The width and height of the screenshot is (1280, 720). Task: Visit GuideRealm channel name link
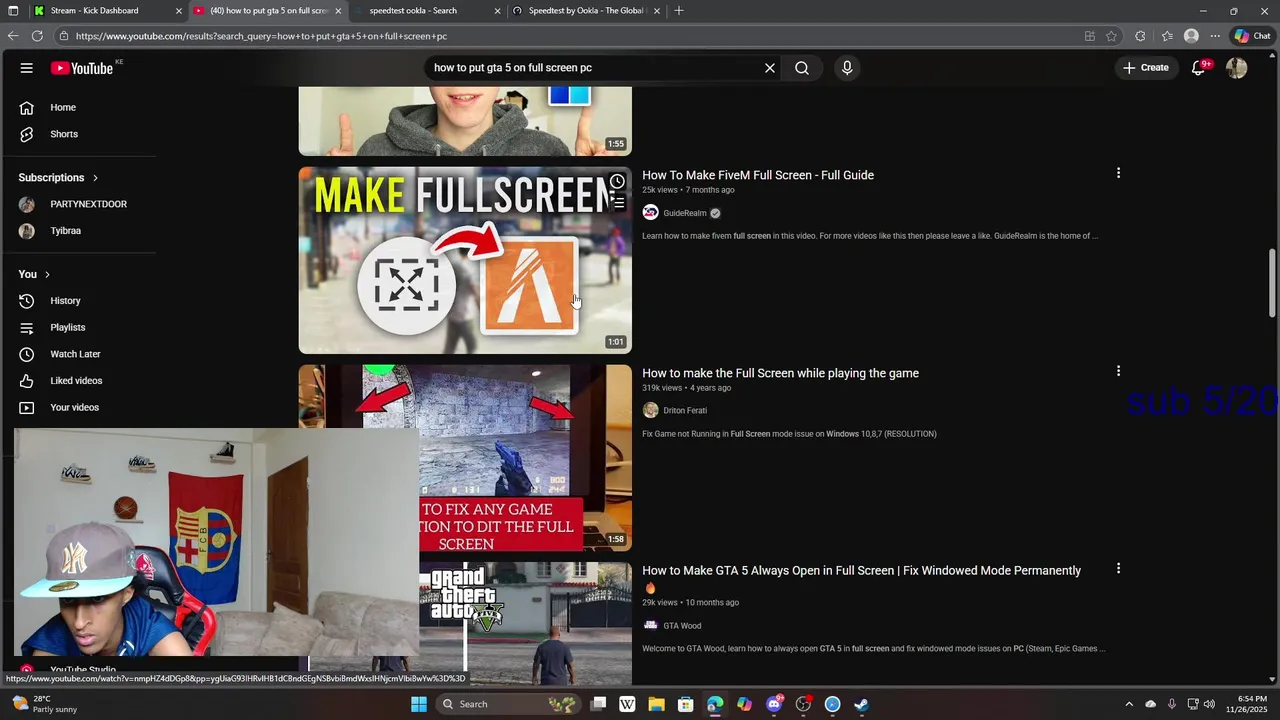pyautogui.click(x=685, y=213)
